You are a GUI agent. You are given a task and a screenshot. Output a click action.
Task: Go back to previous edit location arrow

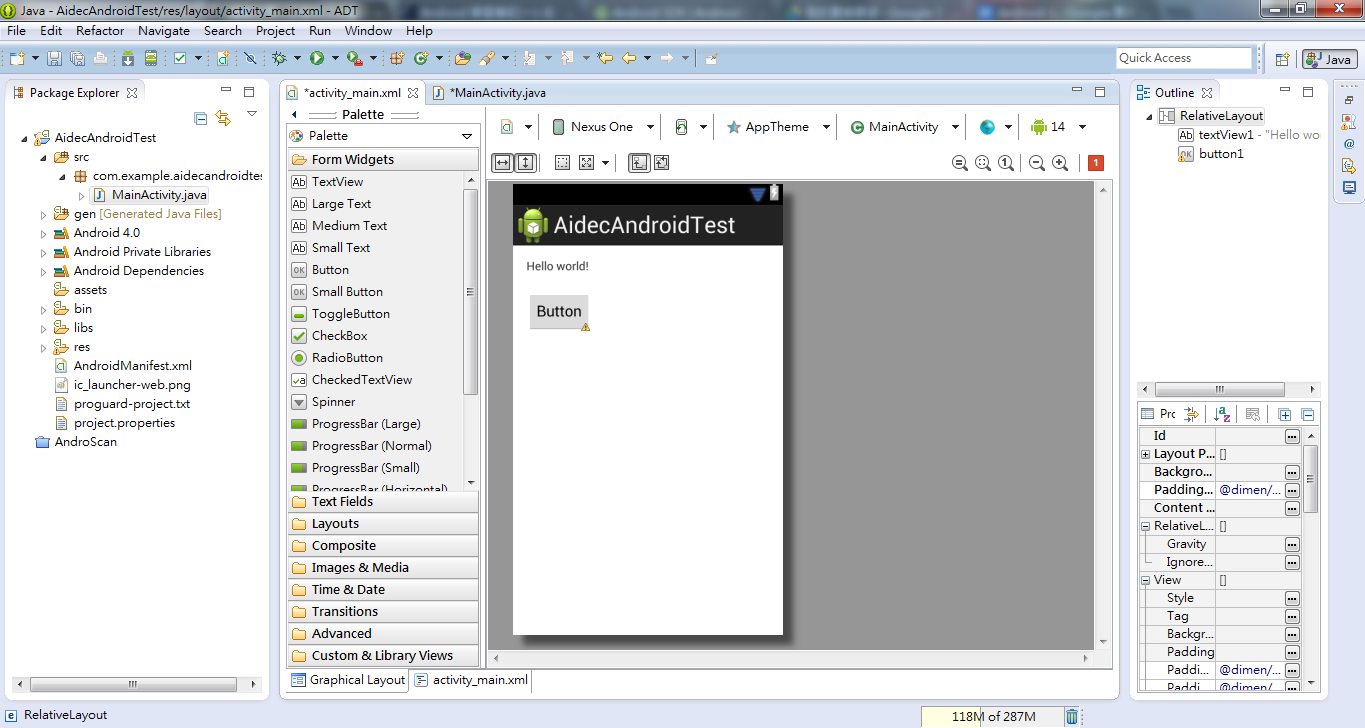tap(605, 58)
